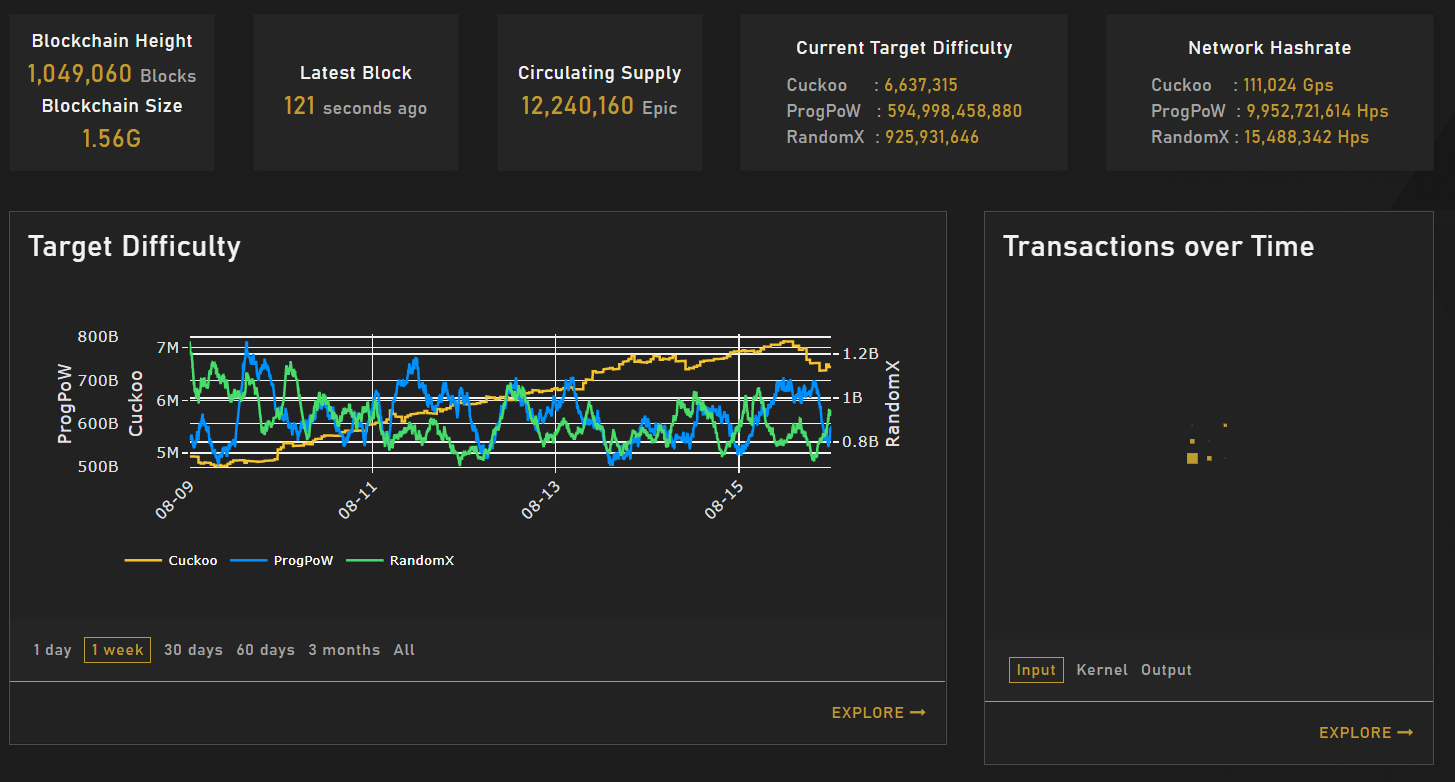This screenshot has width=1455, height=782.
Task: Click the 08-11 date axis label
Action: (x=356, y=499)
